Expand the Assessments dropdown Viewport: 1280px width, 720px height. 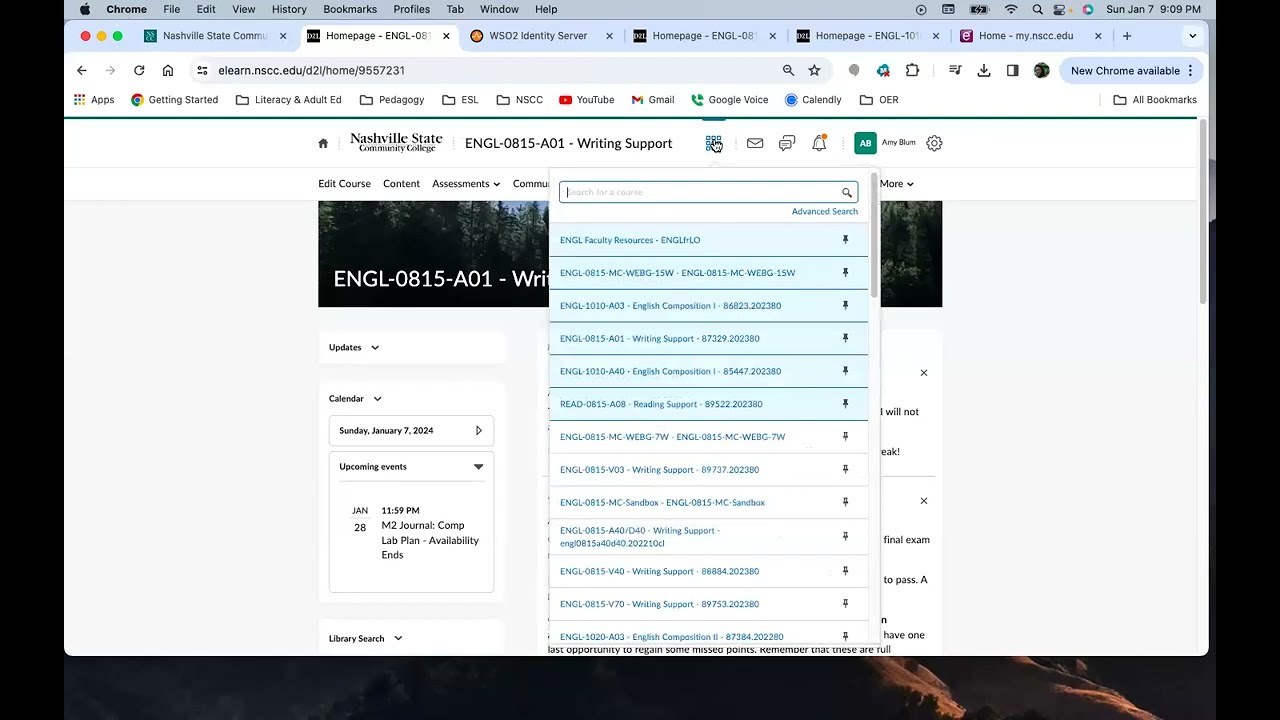[x=466, y=184]
